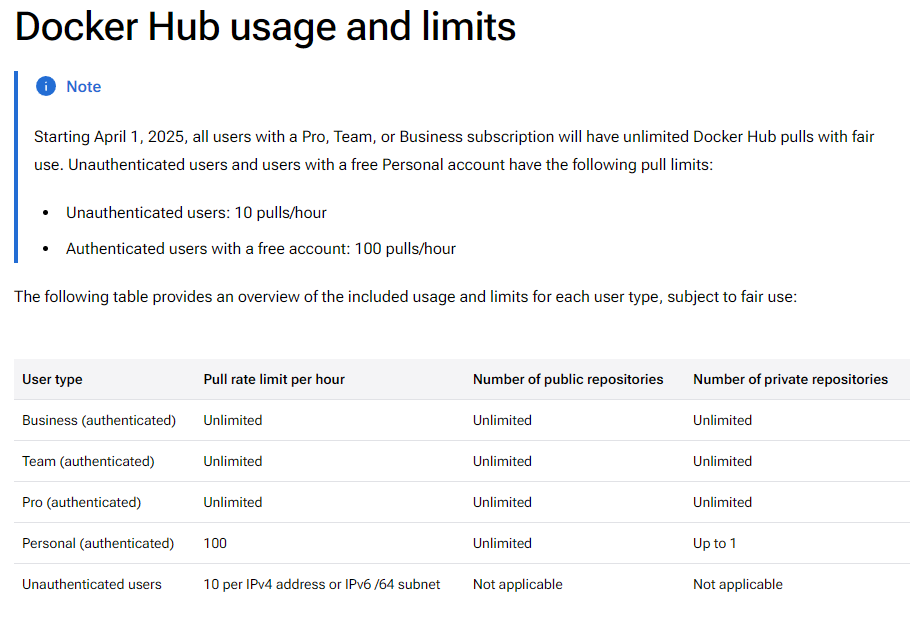Image resolution: width=915 pixels, height=618 pixels.
Task: Click "Not applicable" under Number of private repositories
Action: (x=738, y=584)
